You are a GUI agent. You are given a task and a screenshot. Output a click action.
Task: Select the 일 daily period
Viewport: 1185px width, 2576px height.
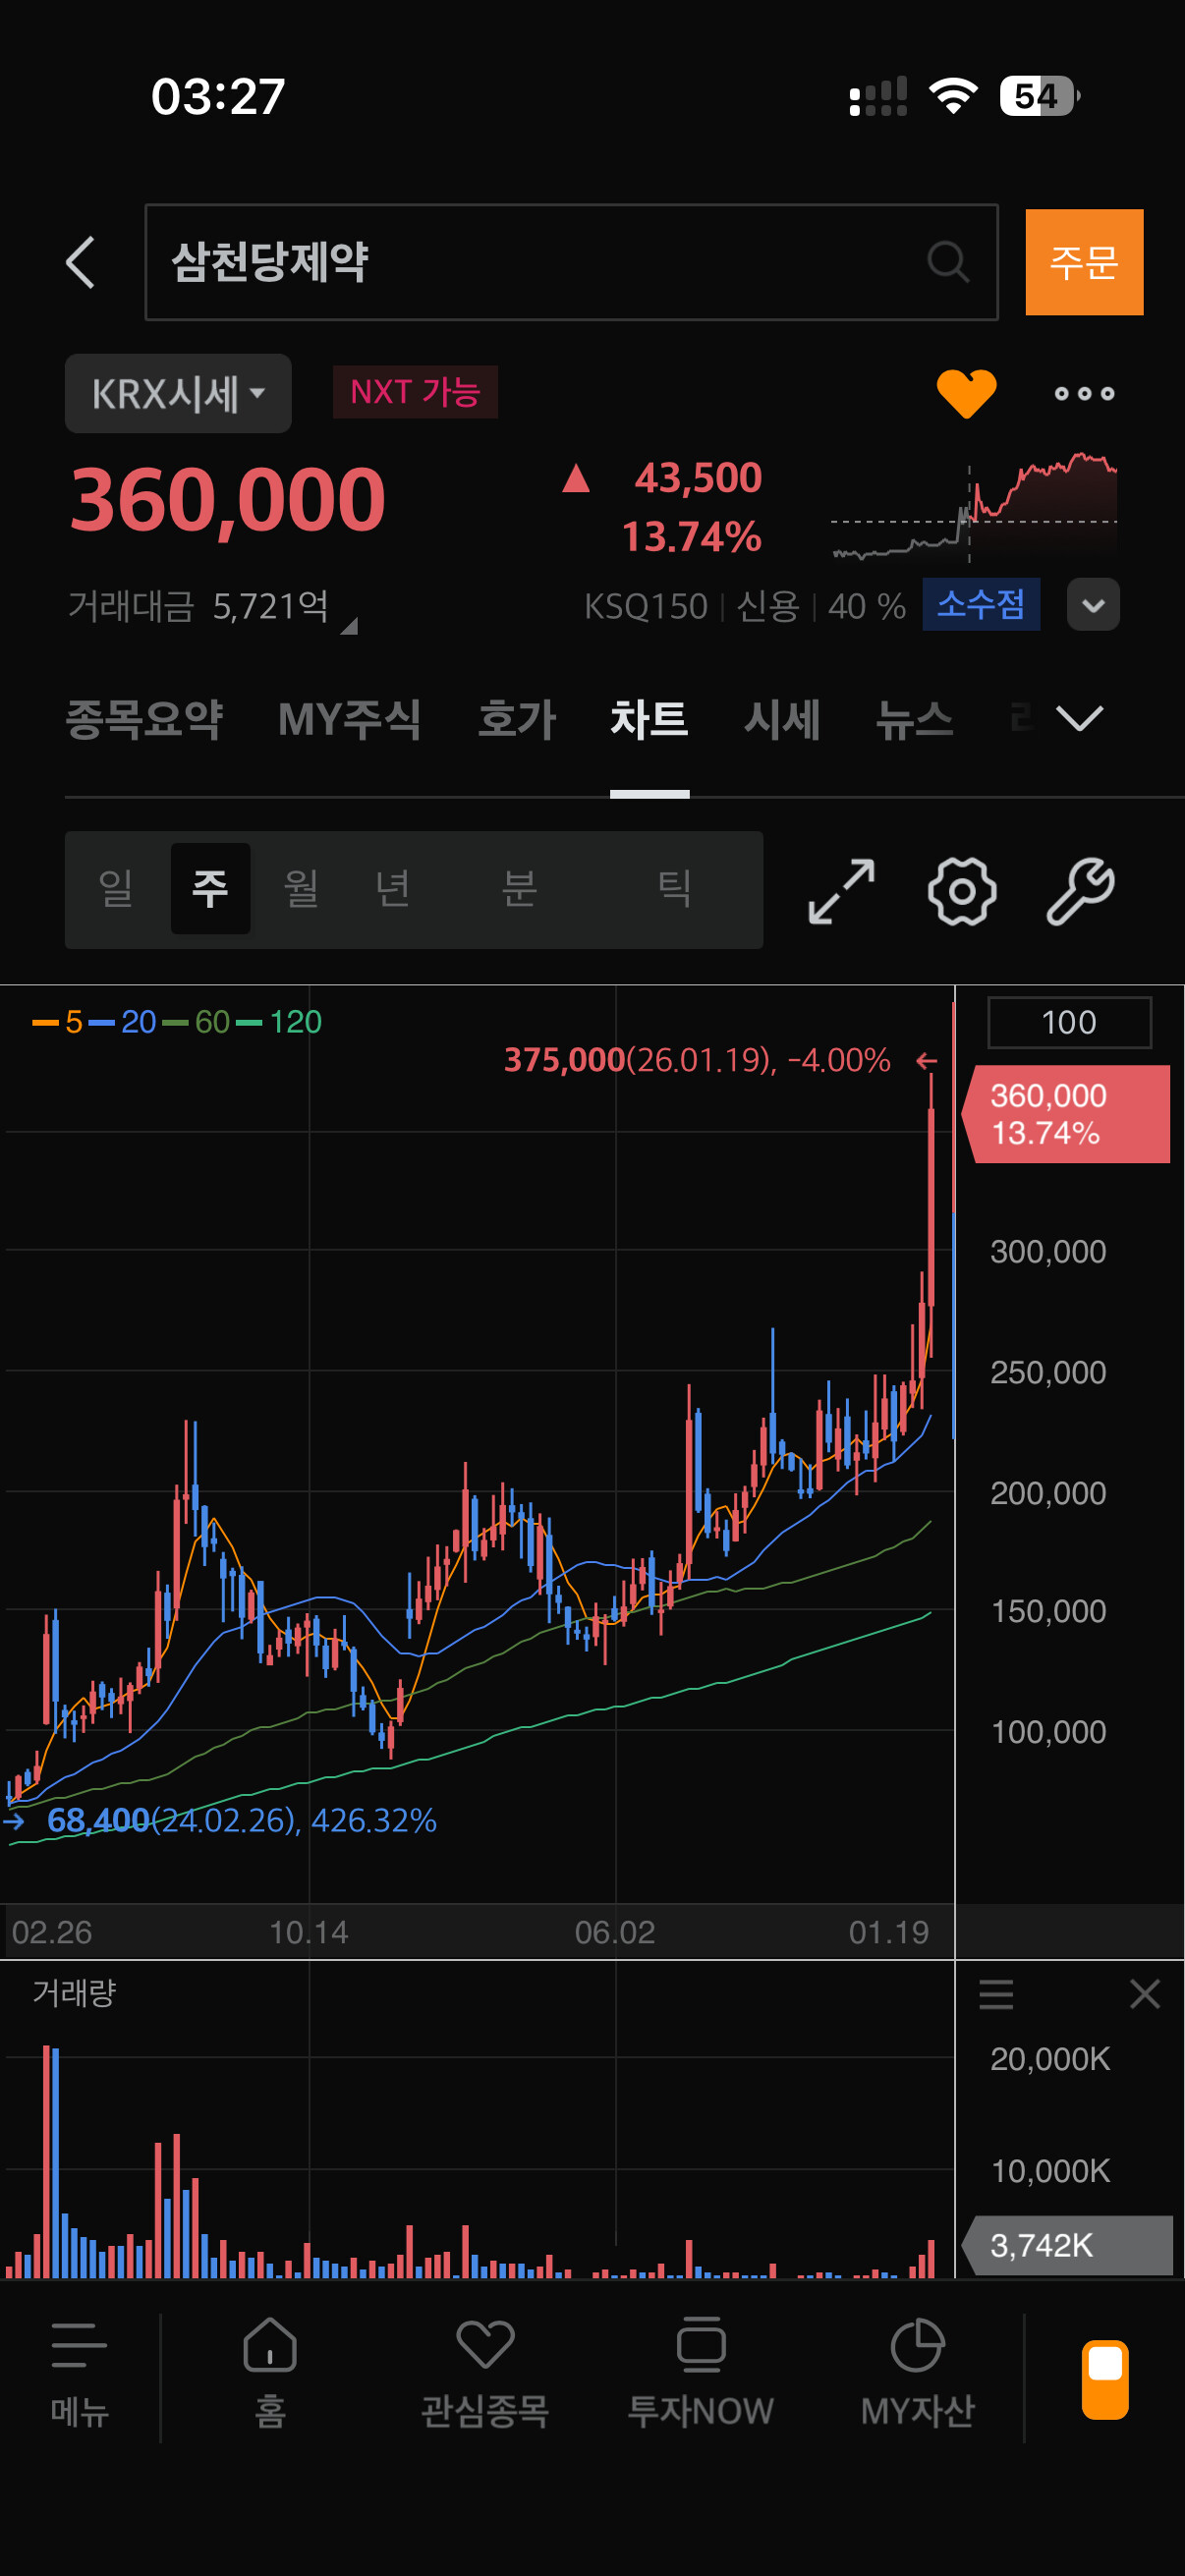[x=116, y=888]
